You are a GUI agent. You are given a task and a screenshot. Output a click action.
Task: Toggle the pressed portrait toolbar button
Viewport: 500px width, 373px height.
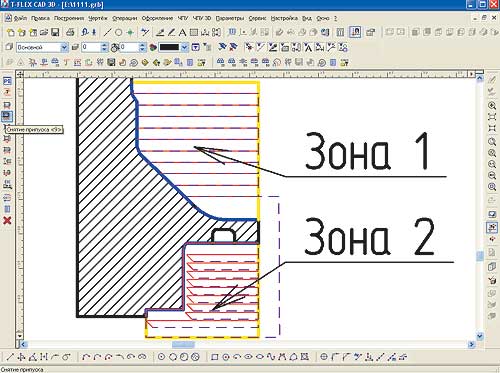[355, 32]
